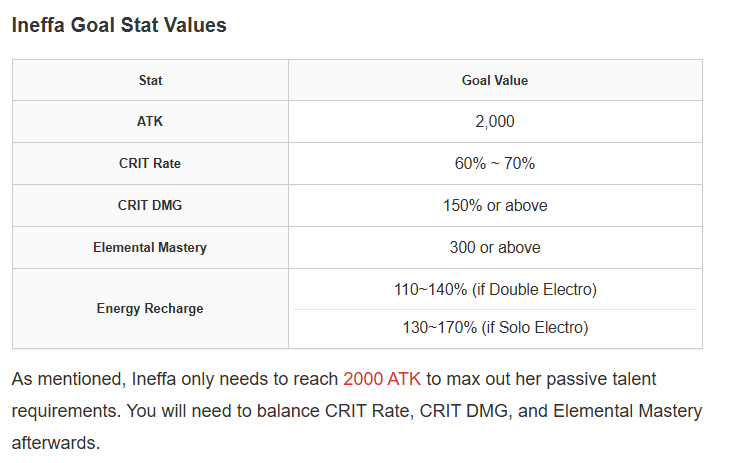Select the CRIT DMG table row label
The height and width of the screenshot is (463, 745).
point(150,205)
